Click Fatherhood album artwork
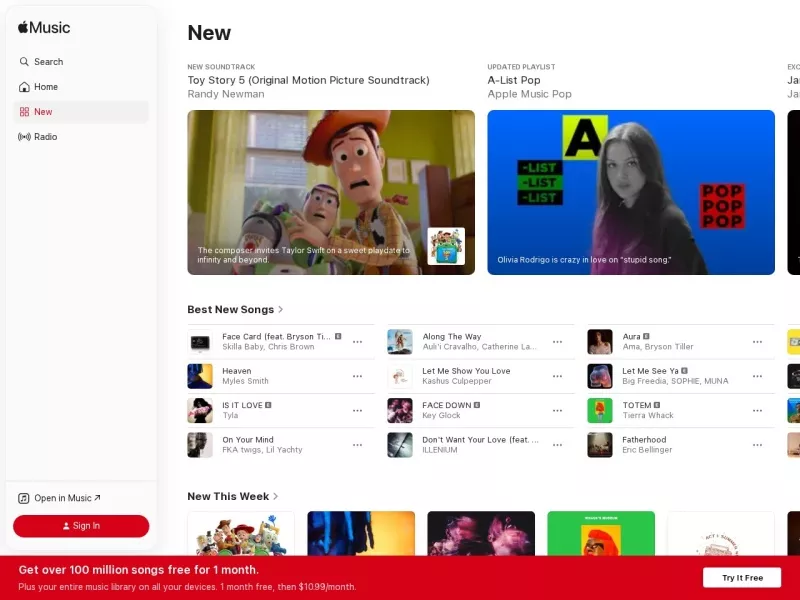The height and width of the screenshot is (600, 800). click(x=600, y=445)
